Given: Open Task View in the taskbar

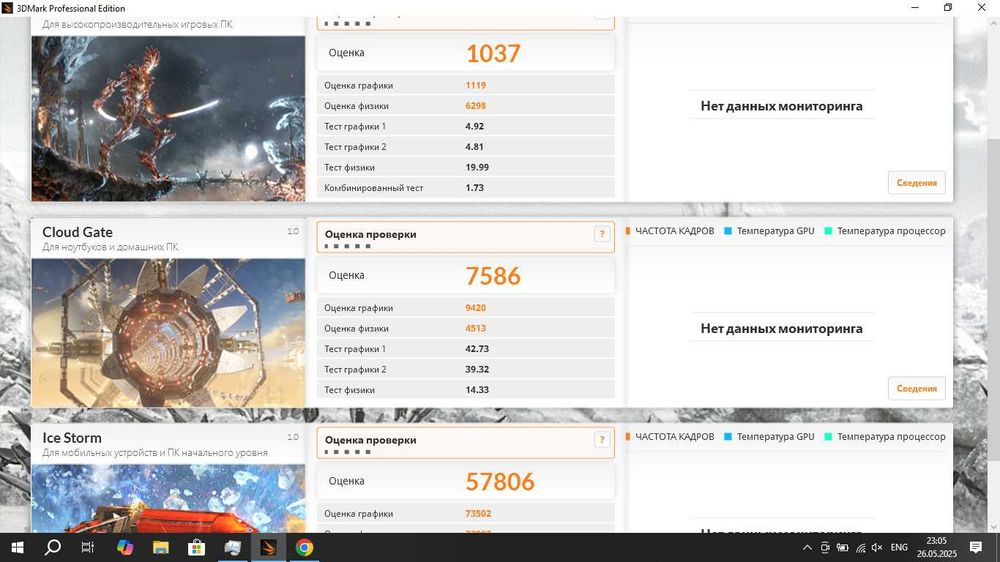Looking at the screenshot, I should [x=88, y=547].
